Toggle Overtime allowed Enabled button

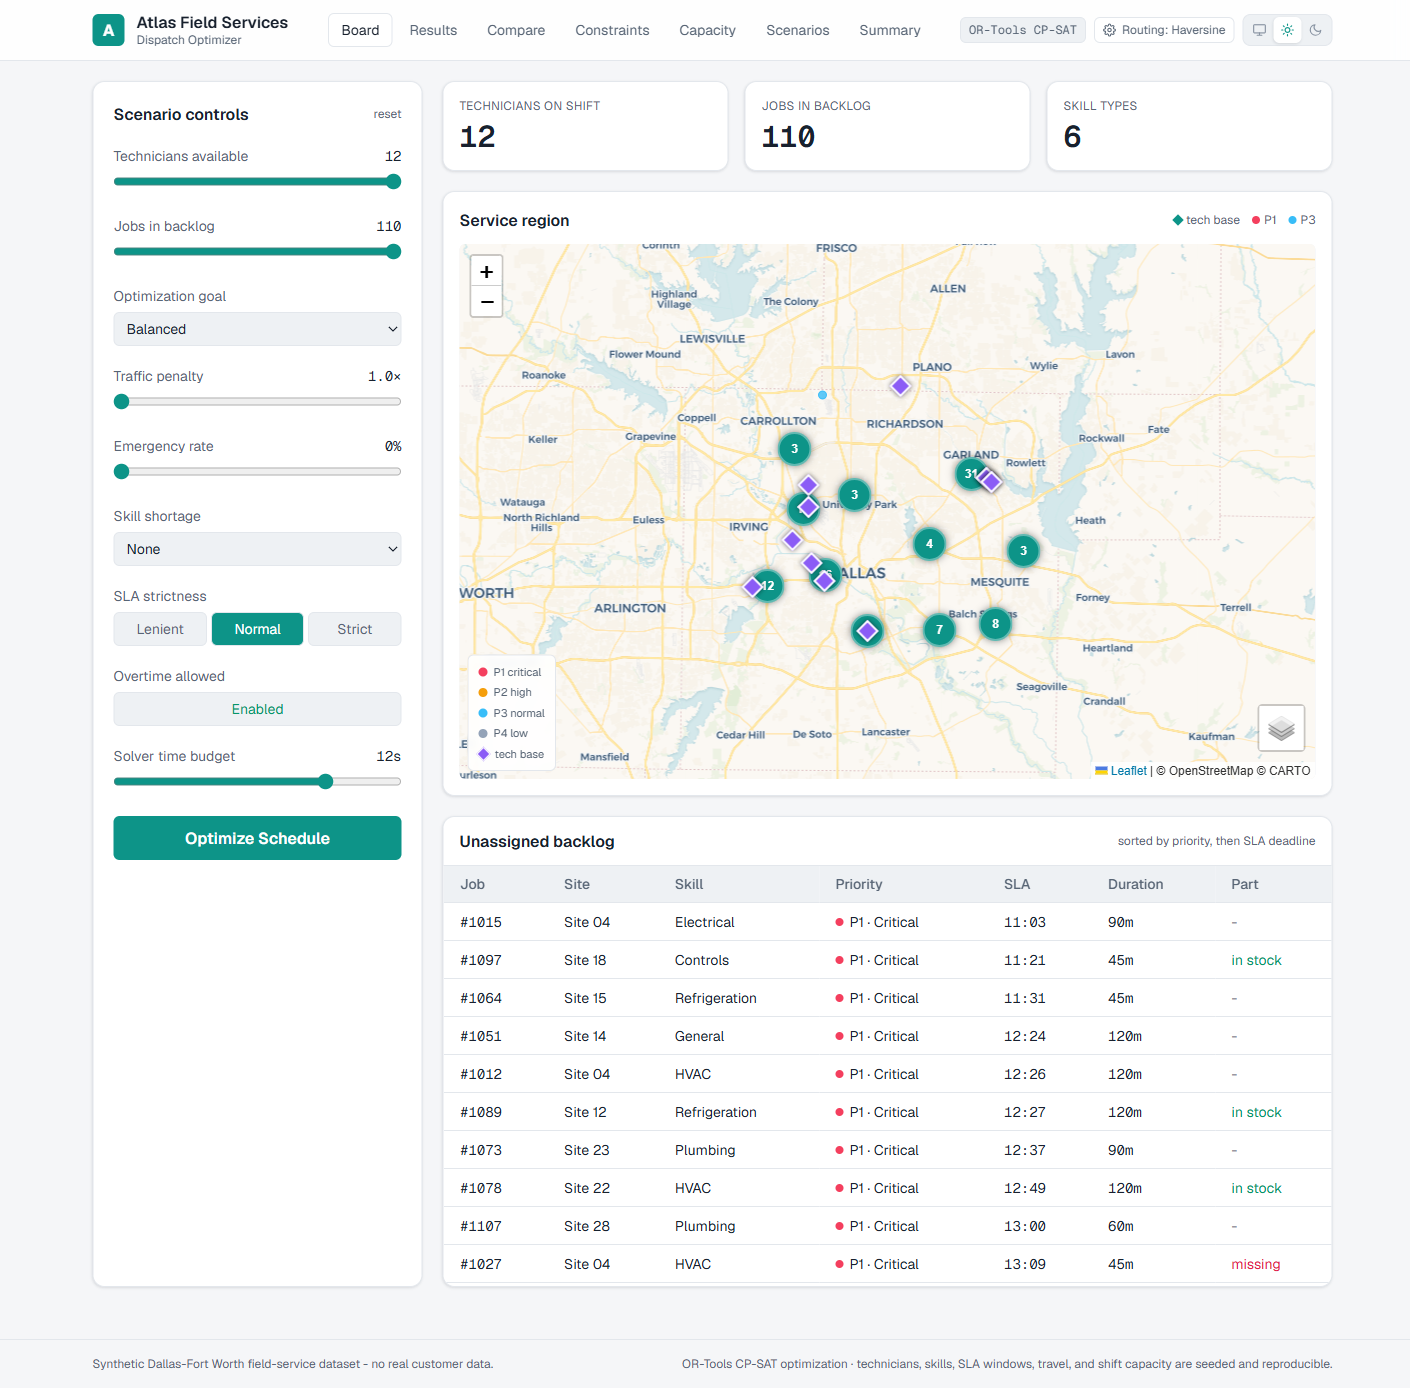point(257,709)
